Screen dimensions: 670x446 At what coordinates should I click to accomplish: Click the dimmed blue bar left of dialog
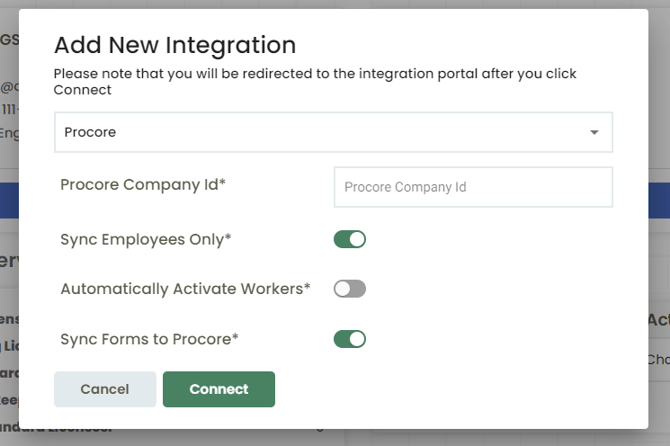click(9, 200)
